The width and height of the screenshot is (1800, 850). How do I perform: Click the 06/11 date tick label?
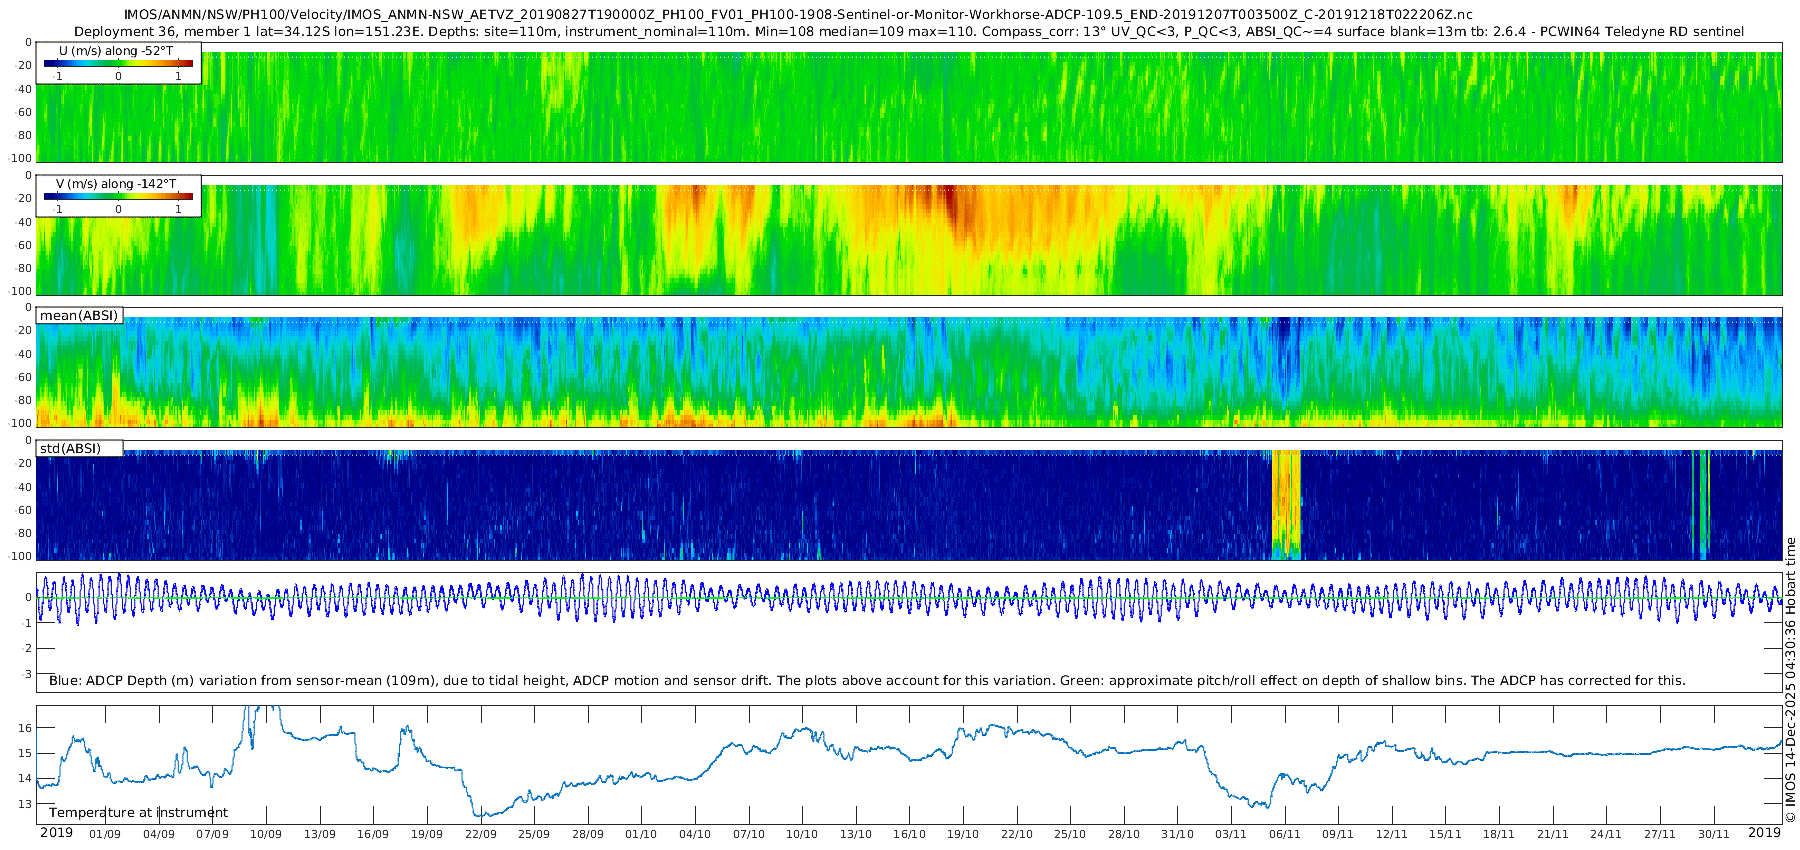1284,834
